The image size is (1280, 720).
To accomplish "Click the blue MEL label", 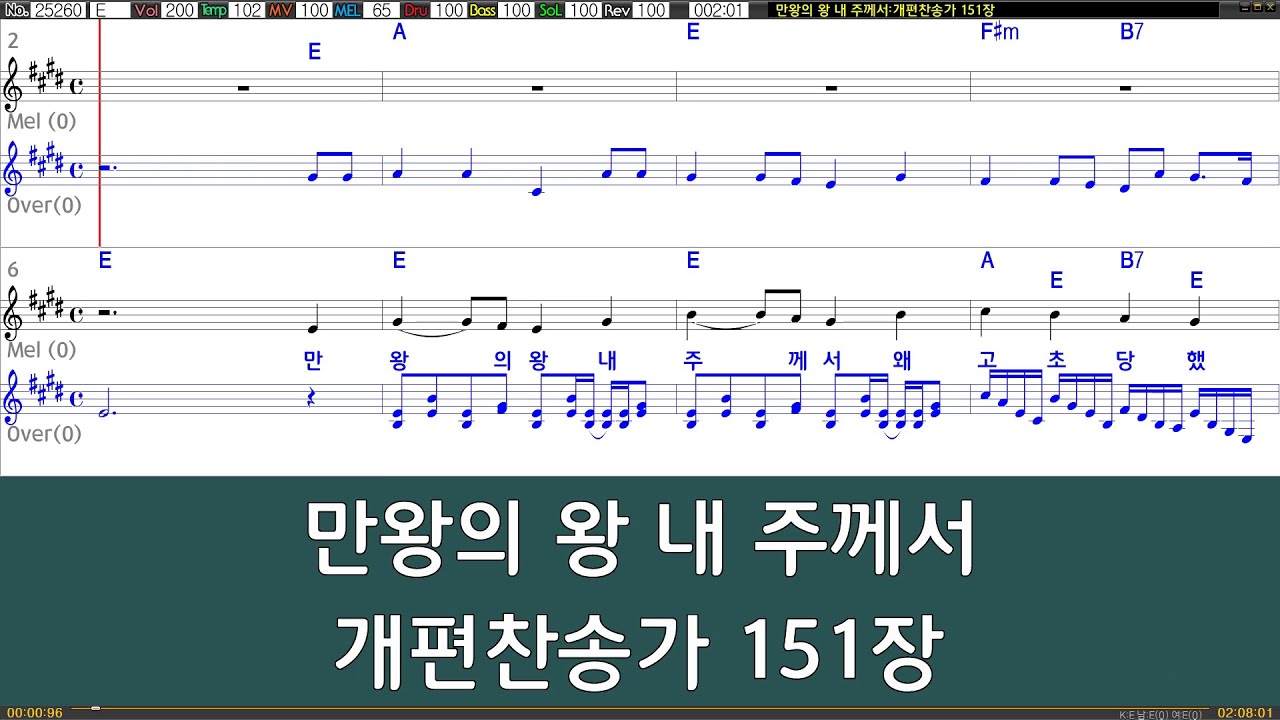I will (x=348, y=10).
